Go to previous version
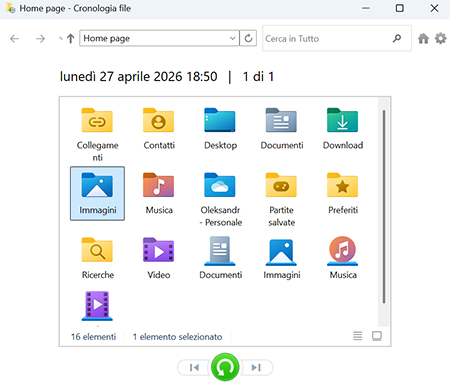450x385 pixels. point(194,367)
